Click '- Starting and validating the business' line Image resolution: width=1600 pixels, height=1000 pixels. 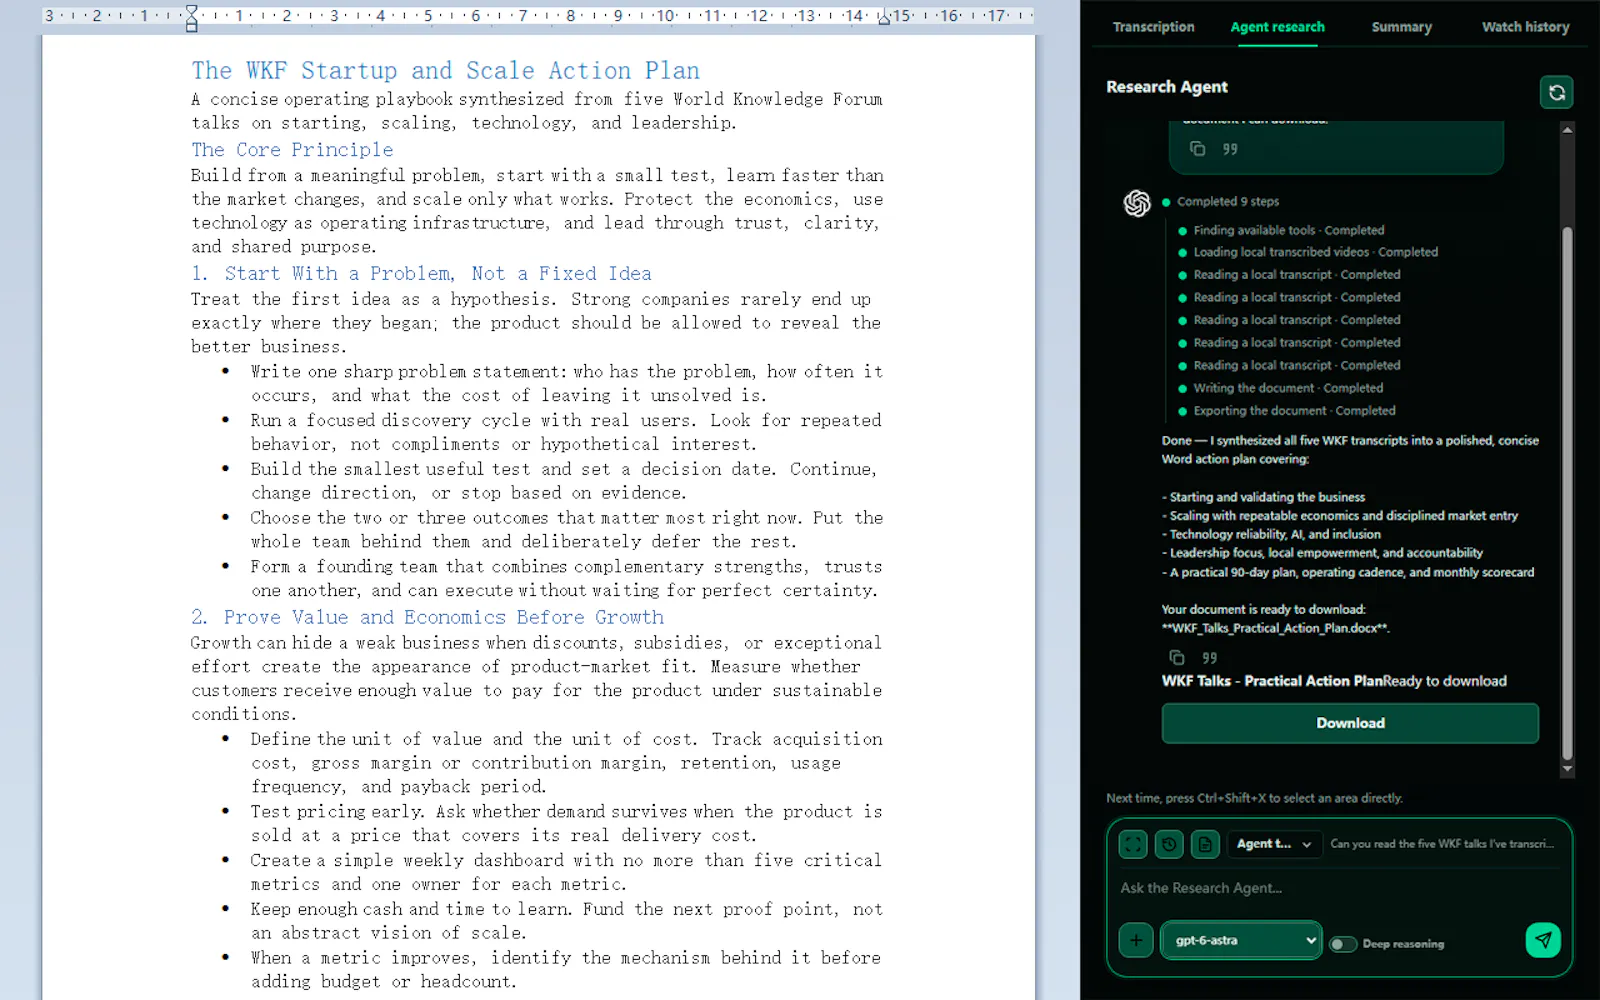tap(1263, 497)
